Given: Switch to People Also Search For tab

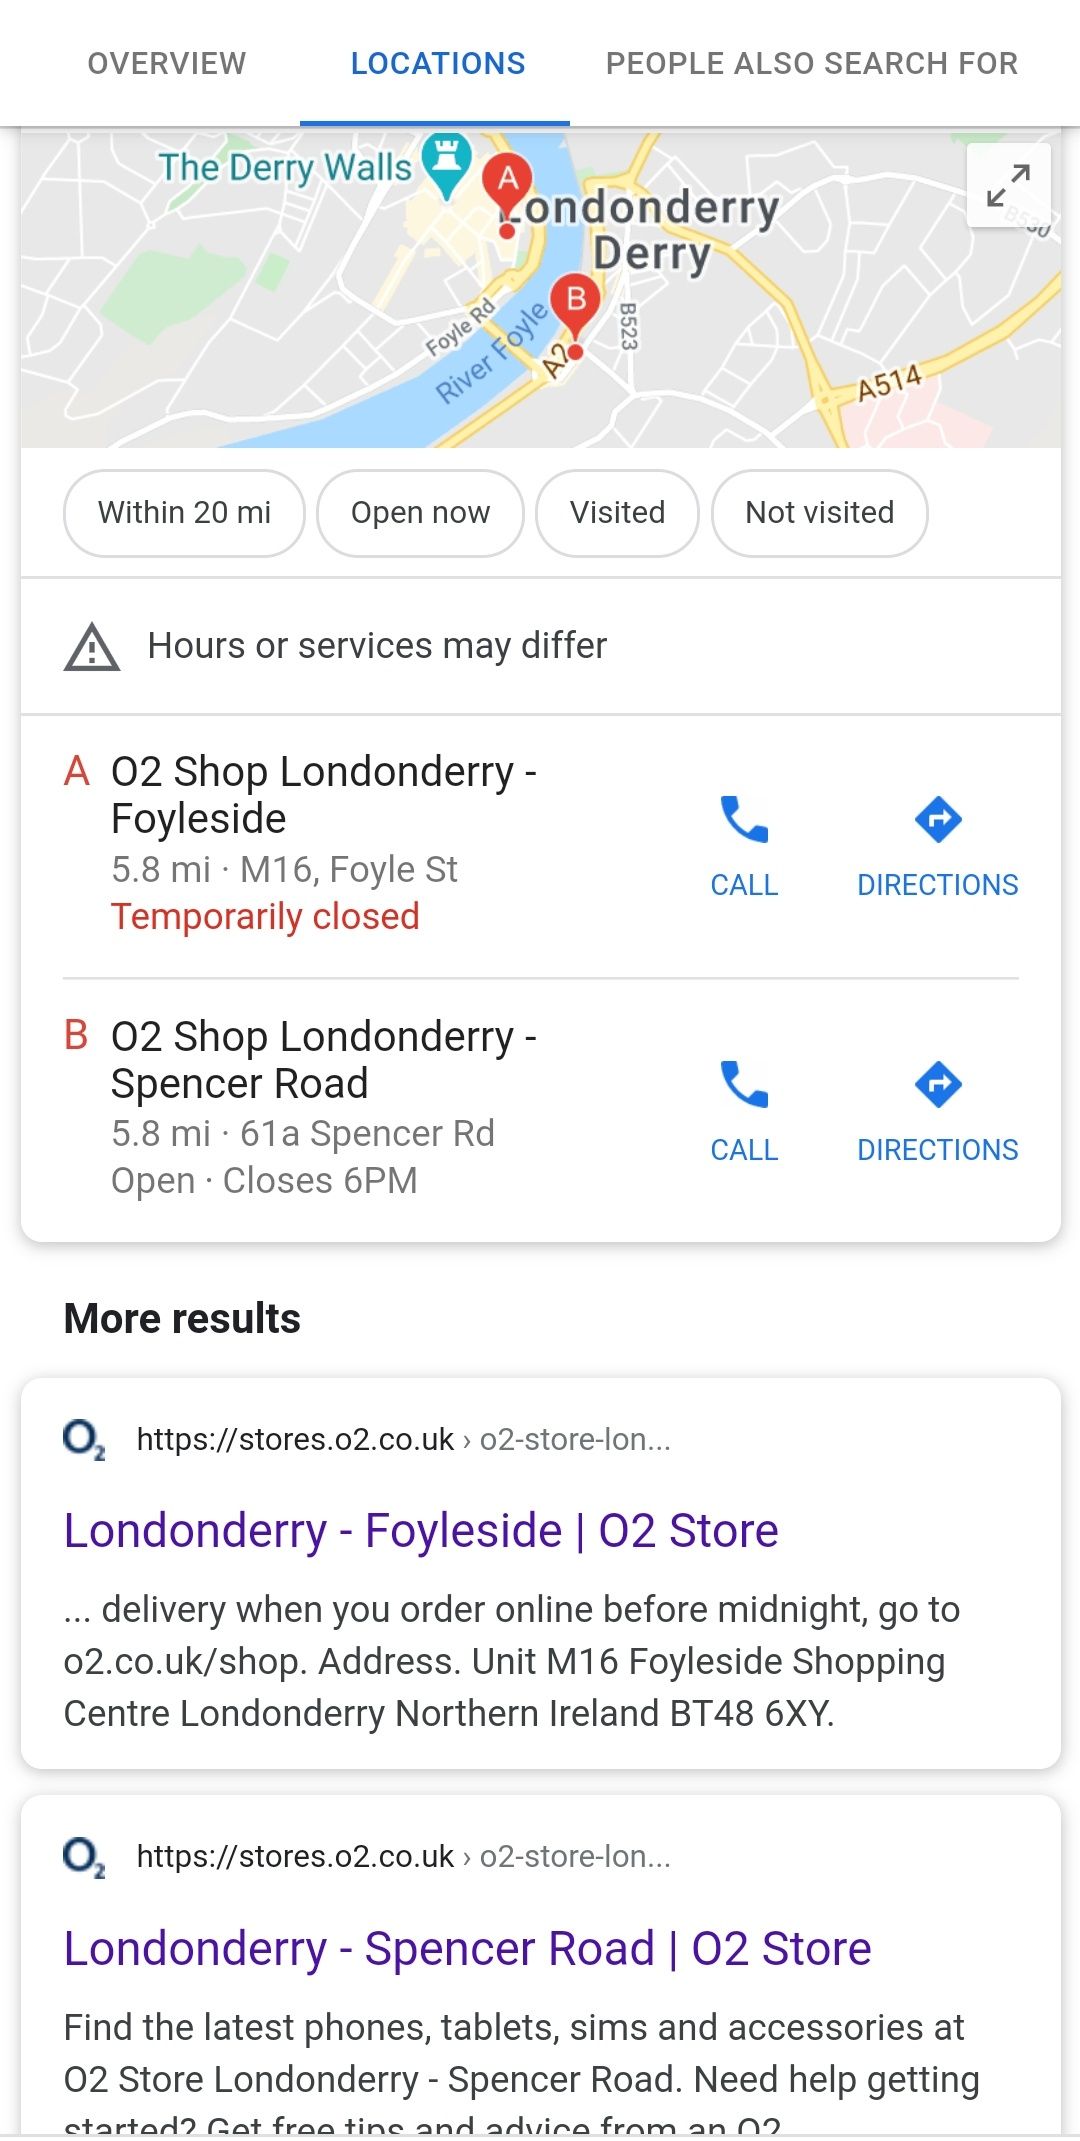Looking at the screenshot, I should pos(812,63).
